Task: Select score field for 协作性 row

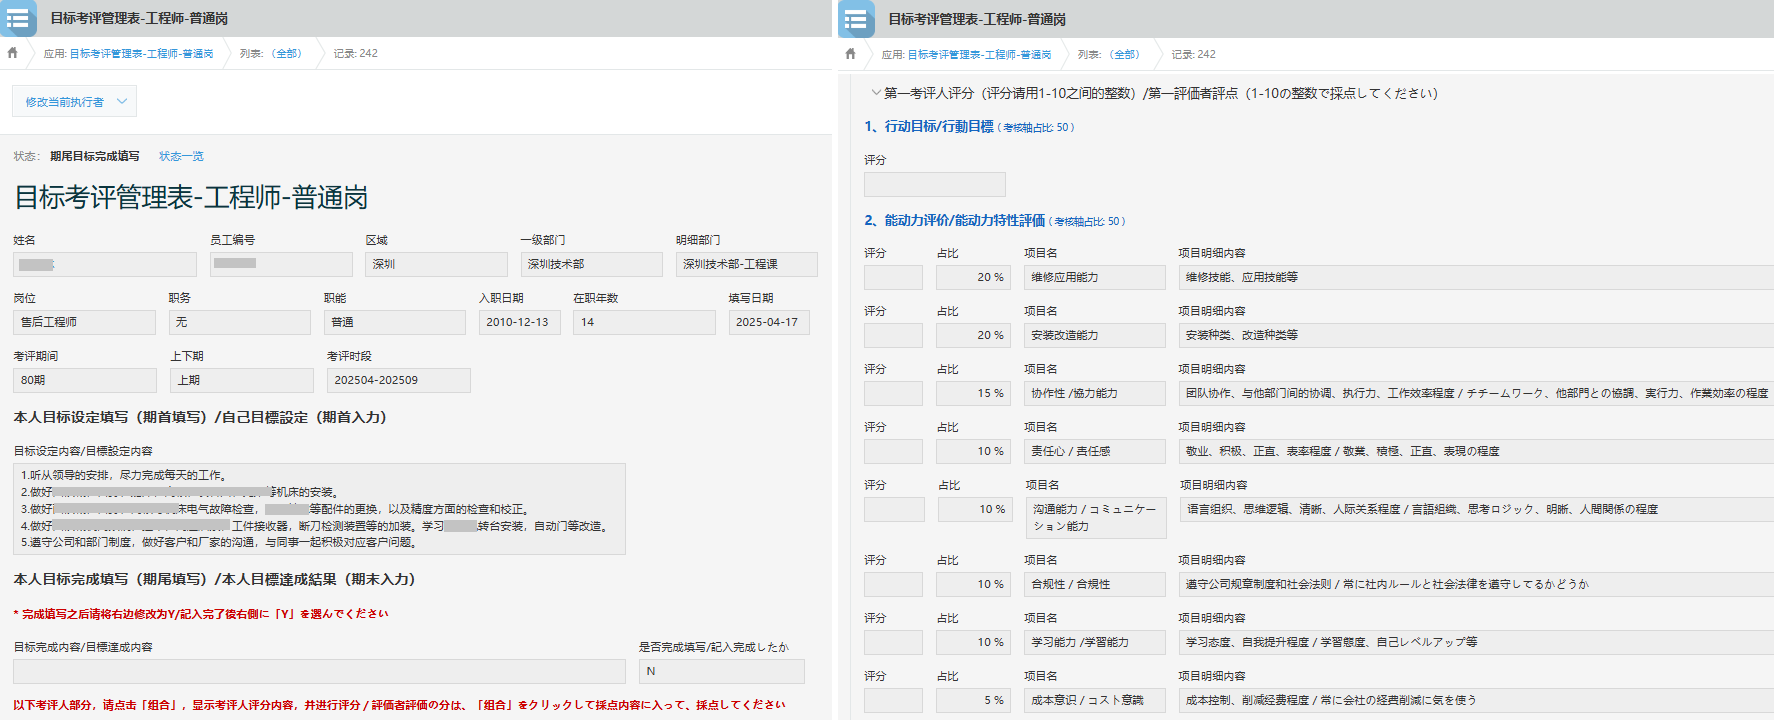Action: (x=893, y=393)
